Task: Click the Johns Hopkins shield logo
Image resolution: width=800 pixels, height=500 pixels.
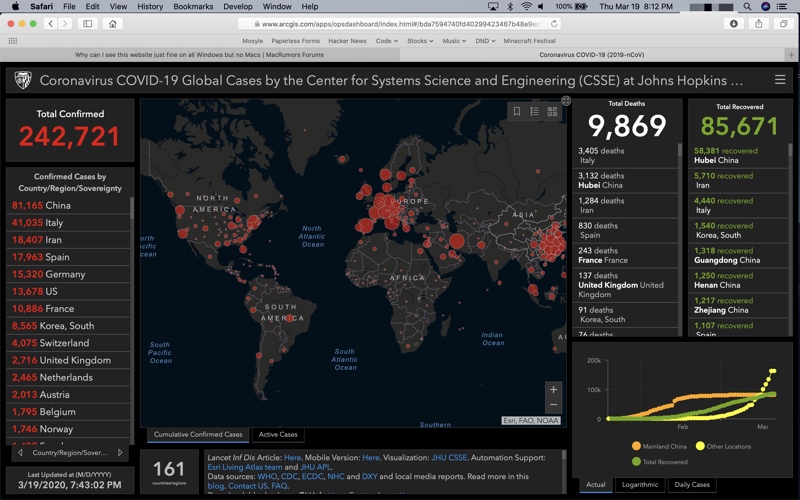Action: (23, 80)
